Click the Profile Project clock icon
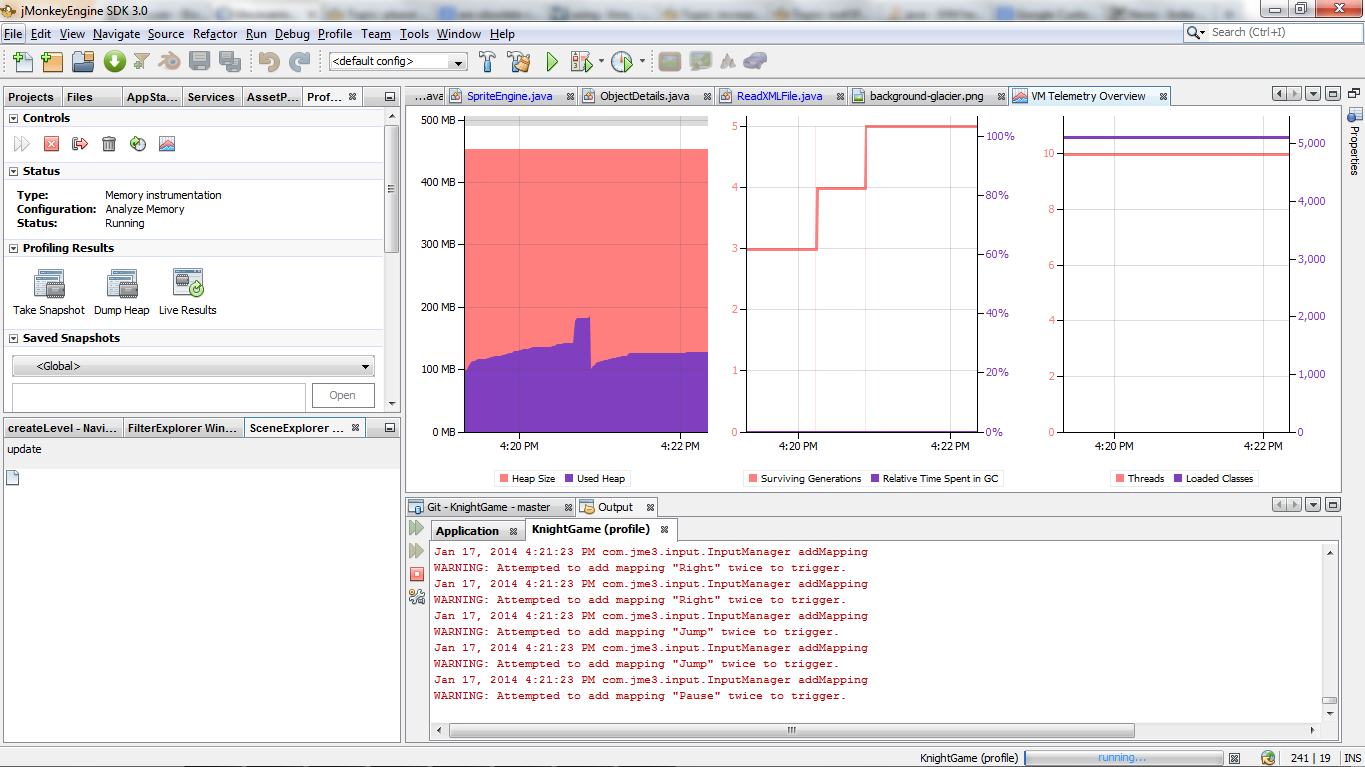This screenshot has width=1365, height=767. [x=622, y=61]
